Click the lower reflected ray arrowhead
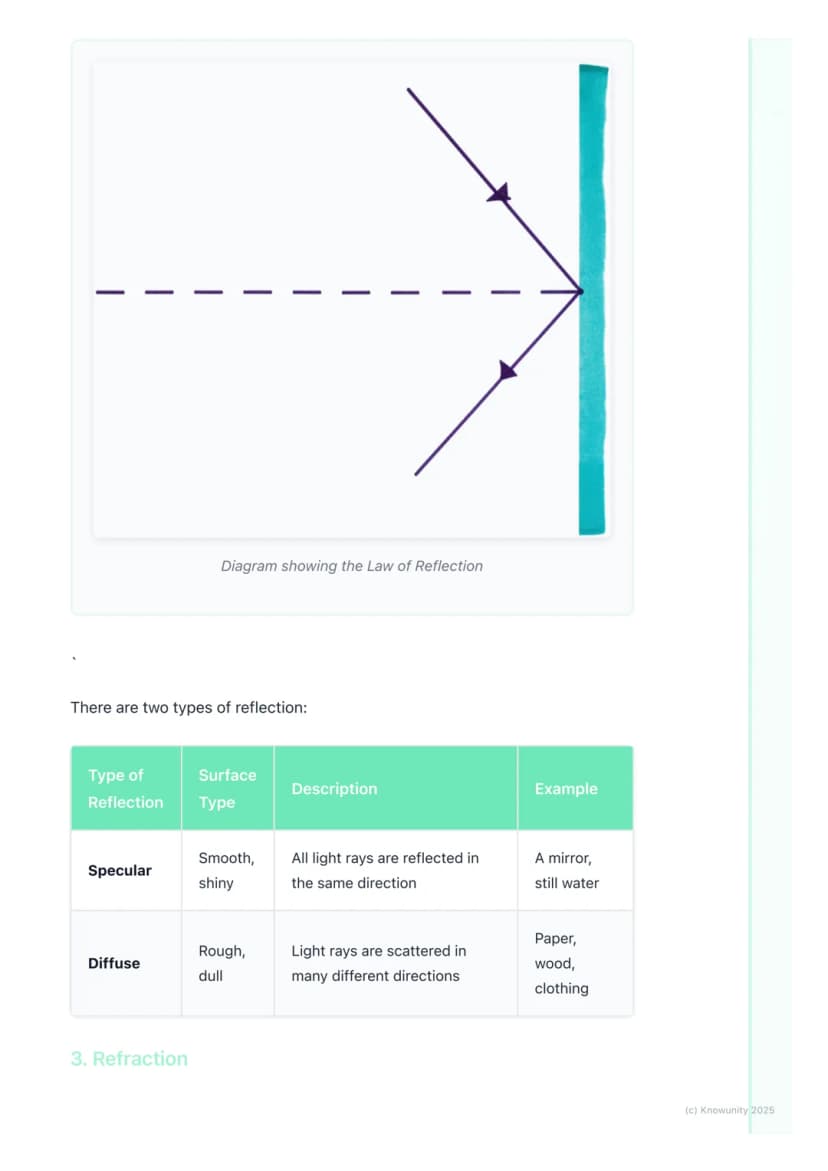 507,370
